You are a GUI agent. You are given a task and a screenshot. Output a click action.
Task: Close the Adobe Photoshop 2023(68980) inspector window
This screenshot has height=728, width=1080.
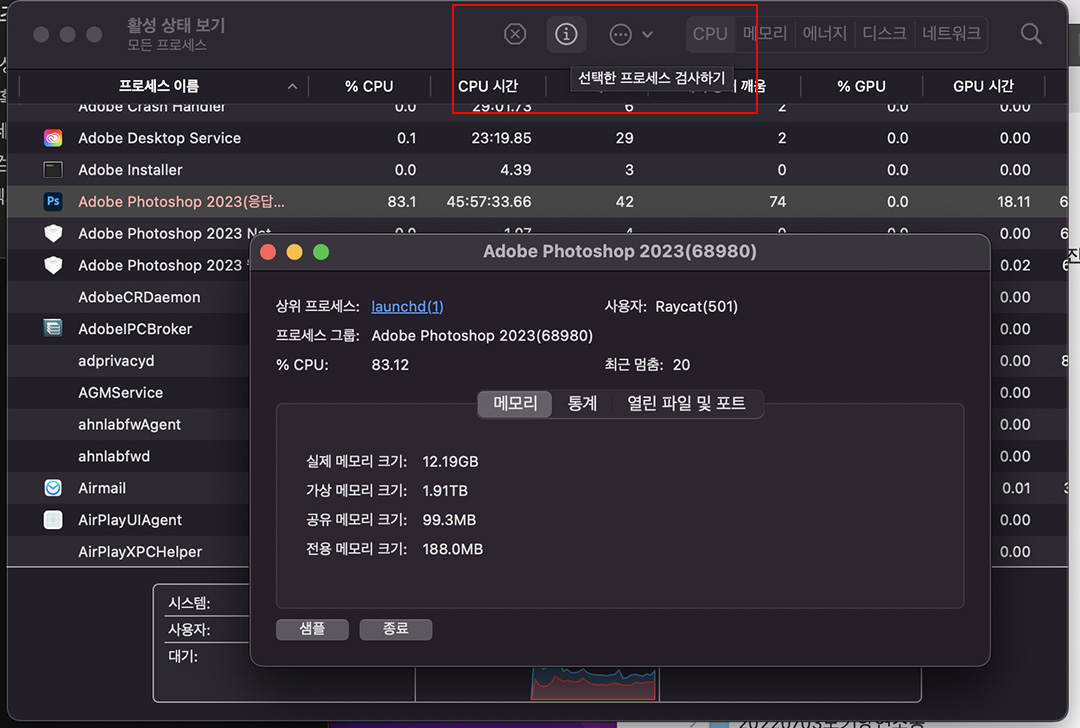(x=268, y=252)
